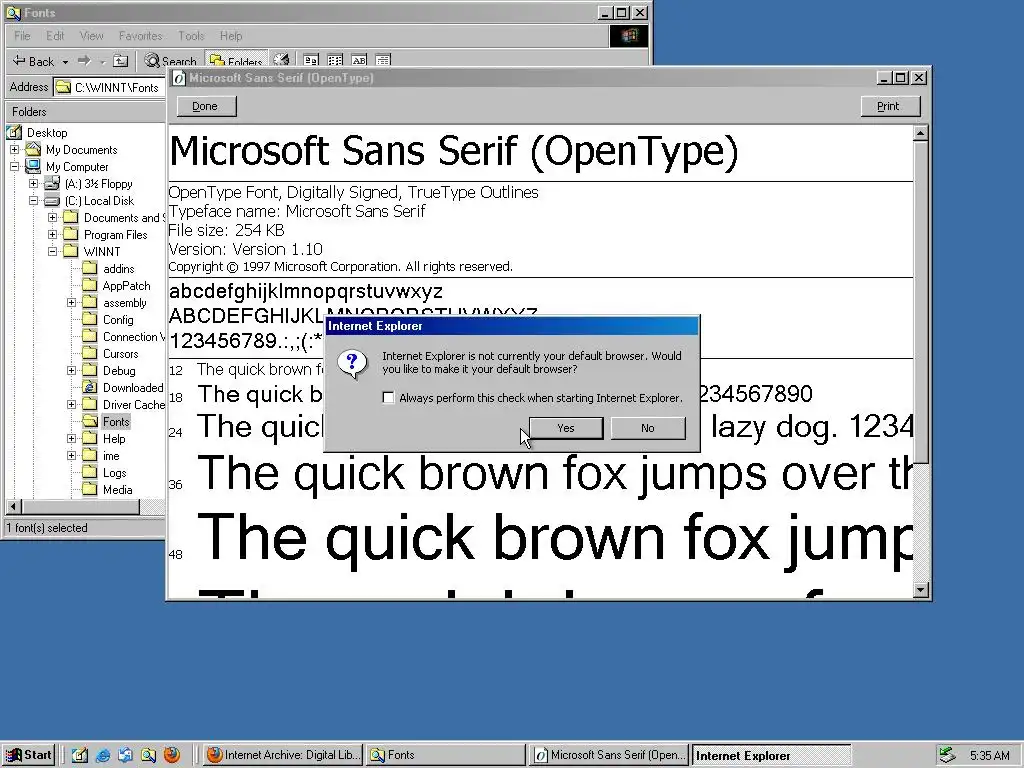Select the fonts-by-similarity view icon
Image resolution: width=1024 pixels, height=768 pixels.
pyautogui.click(x=359, y=60)
